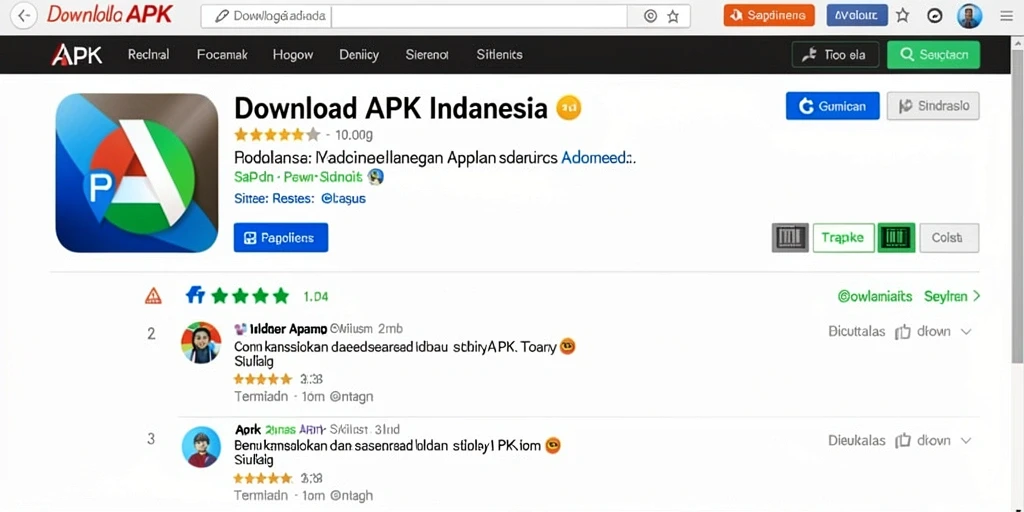Click the Clasus link

coord(344,199)
